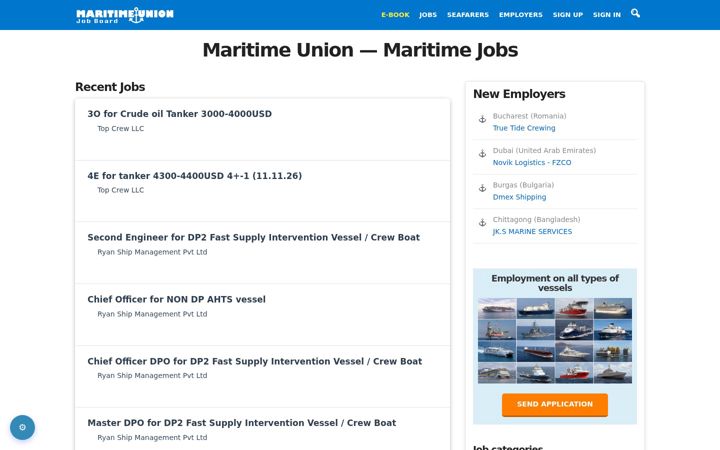
Task: Click anchor icon beside True Tide Crewing
Action: 482,119
